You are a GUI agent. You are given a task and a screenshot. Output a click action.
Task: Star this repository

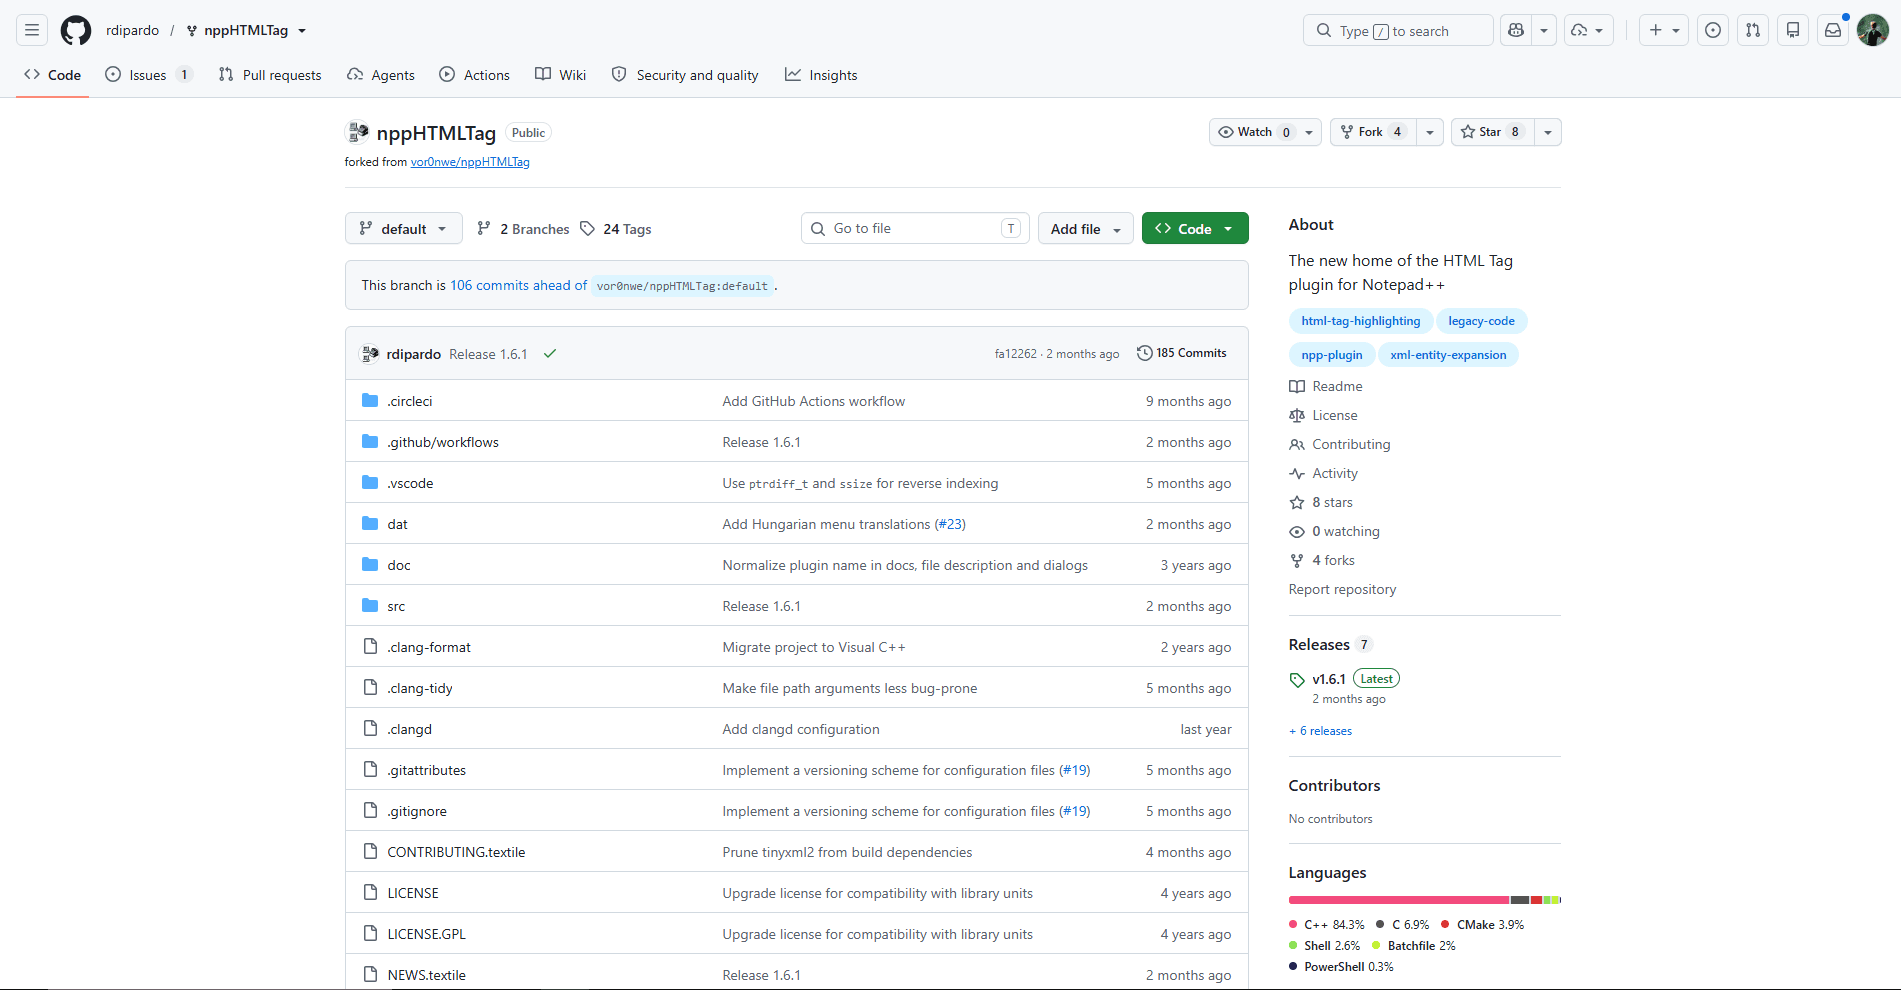(x=1492, y=132)
